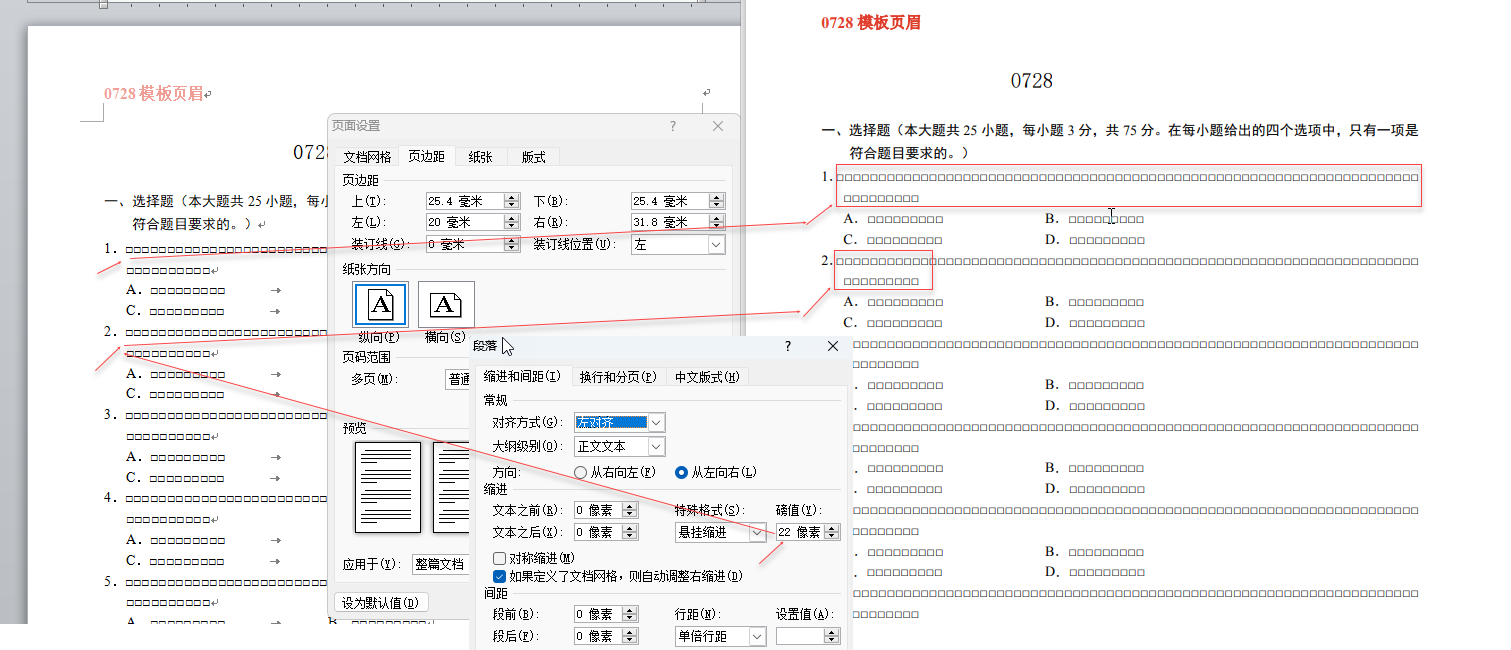This screenshot has height=650, width=1511.
Task: Click the help icon in 段落 dialog
Action: (788, 346)
